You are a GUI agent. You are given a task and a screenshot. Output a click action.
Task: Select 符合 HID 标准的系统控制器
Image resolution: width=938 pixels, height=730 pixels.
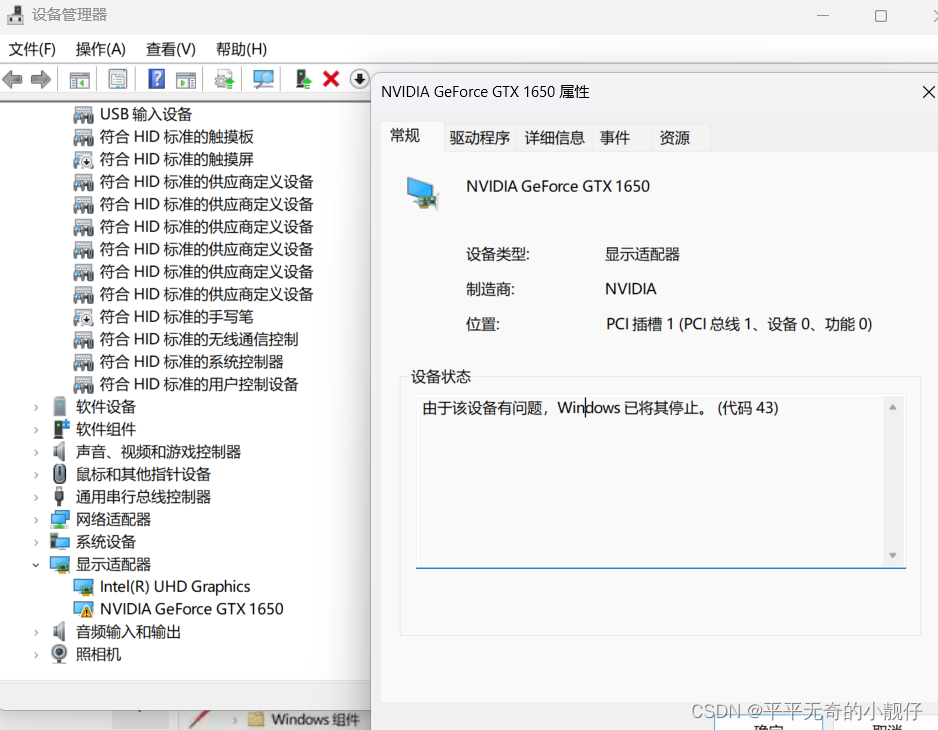(x=191, y=362)
